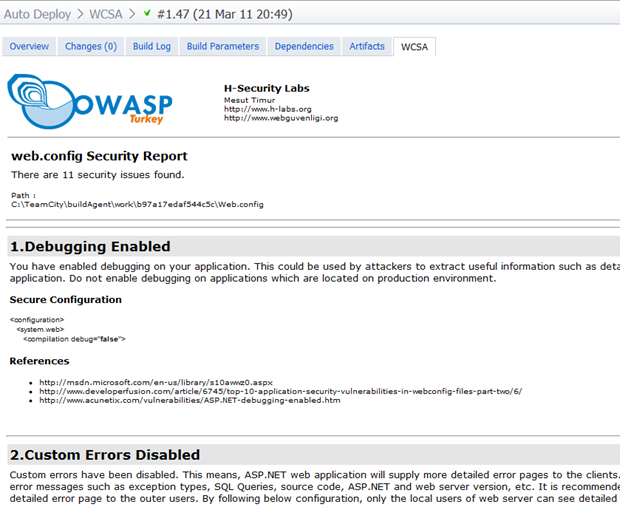Click '2.Custom Errors Disabled' heading
The image size is (620, 507).
[x=105, y=455]
